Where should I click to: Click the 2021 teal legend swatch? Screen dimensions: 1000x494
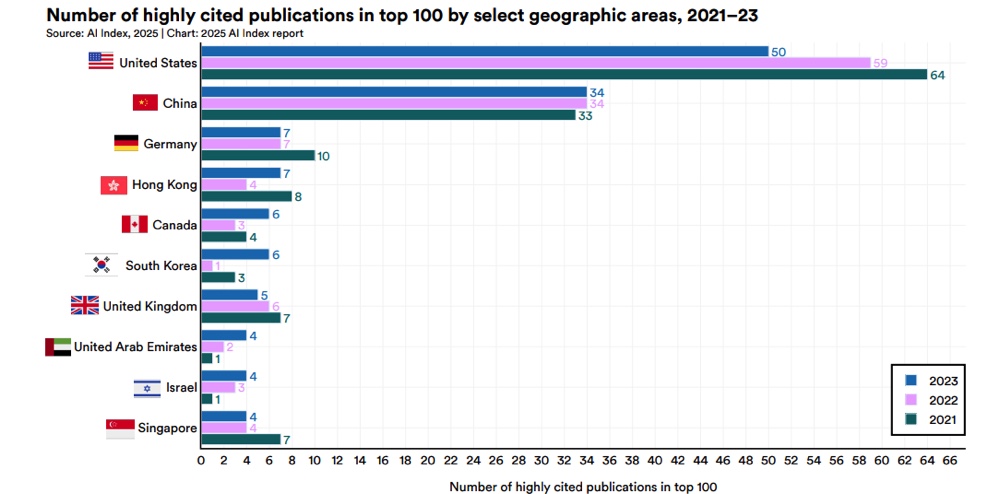[x=911, y=420]
